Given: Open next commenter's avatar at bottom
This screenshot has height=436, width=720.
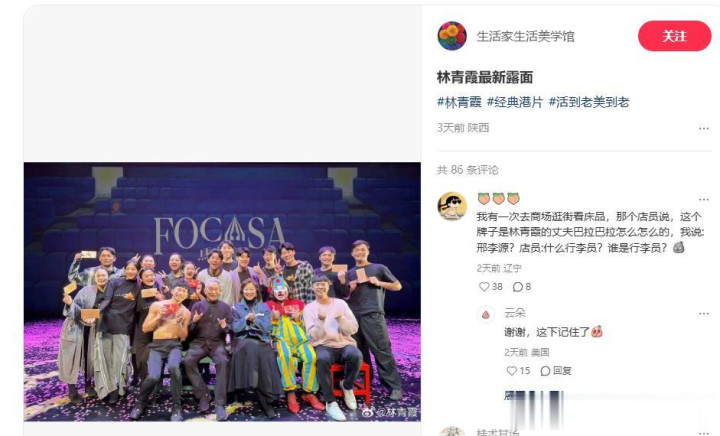Looking at the screenshot, I should pyautogui.click(x=452, y=431).
